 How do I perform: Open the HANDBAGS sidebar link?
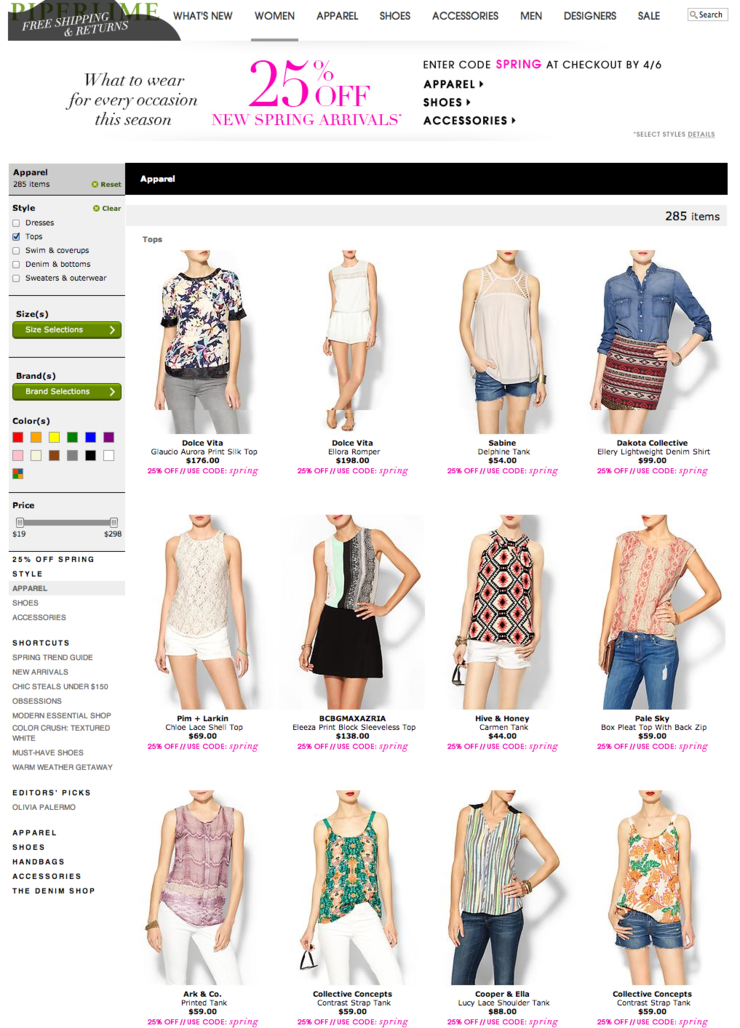(x=38, y=862)
